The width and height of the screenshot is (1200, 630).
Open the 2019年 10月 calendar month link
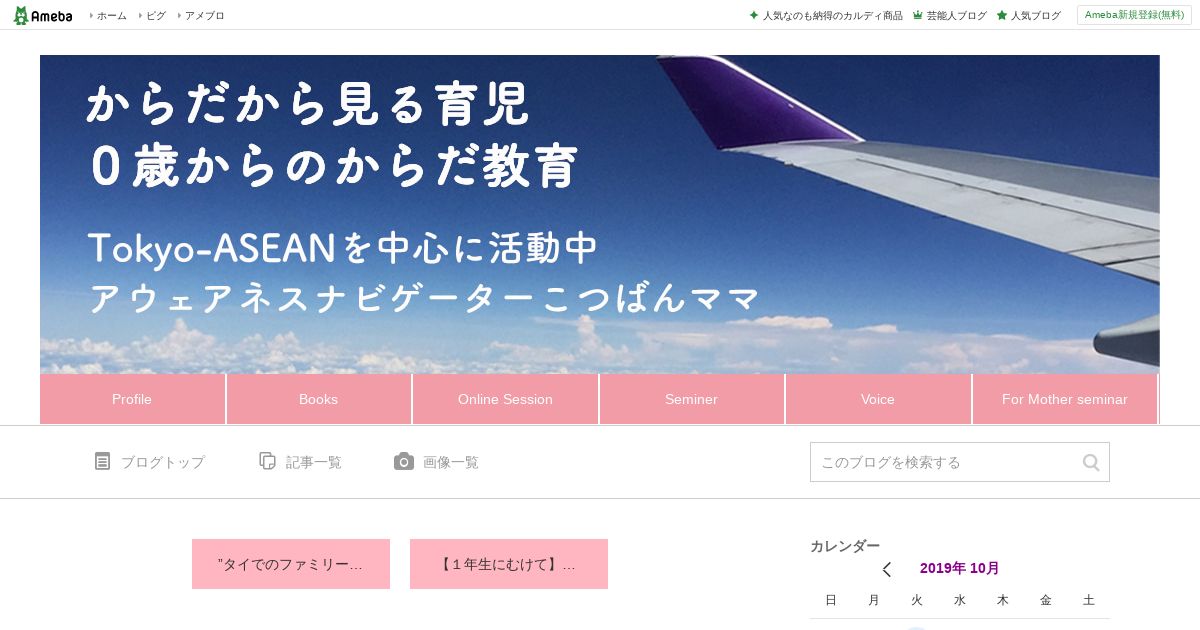pos(959,568)
